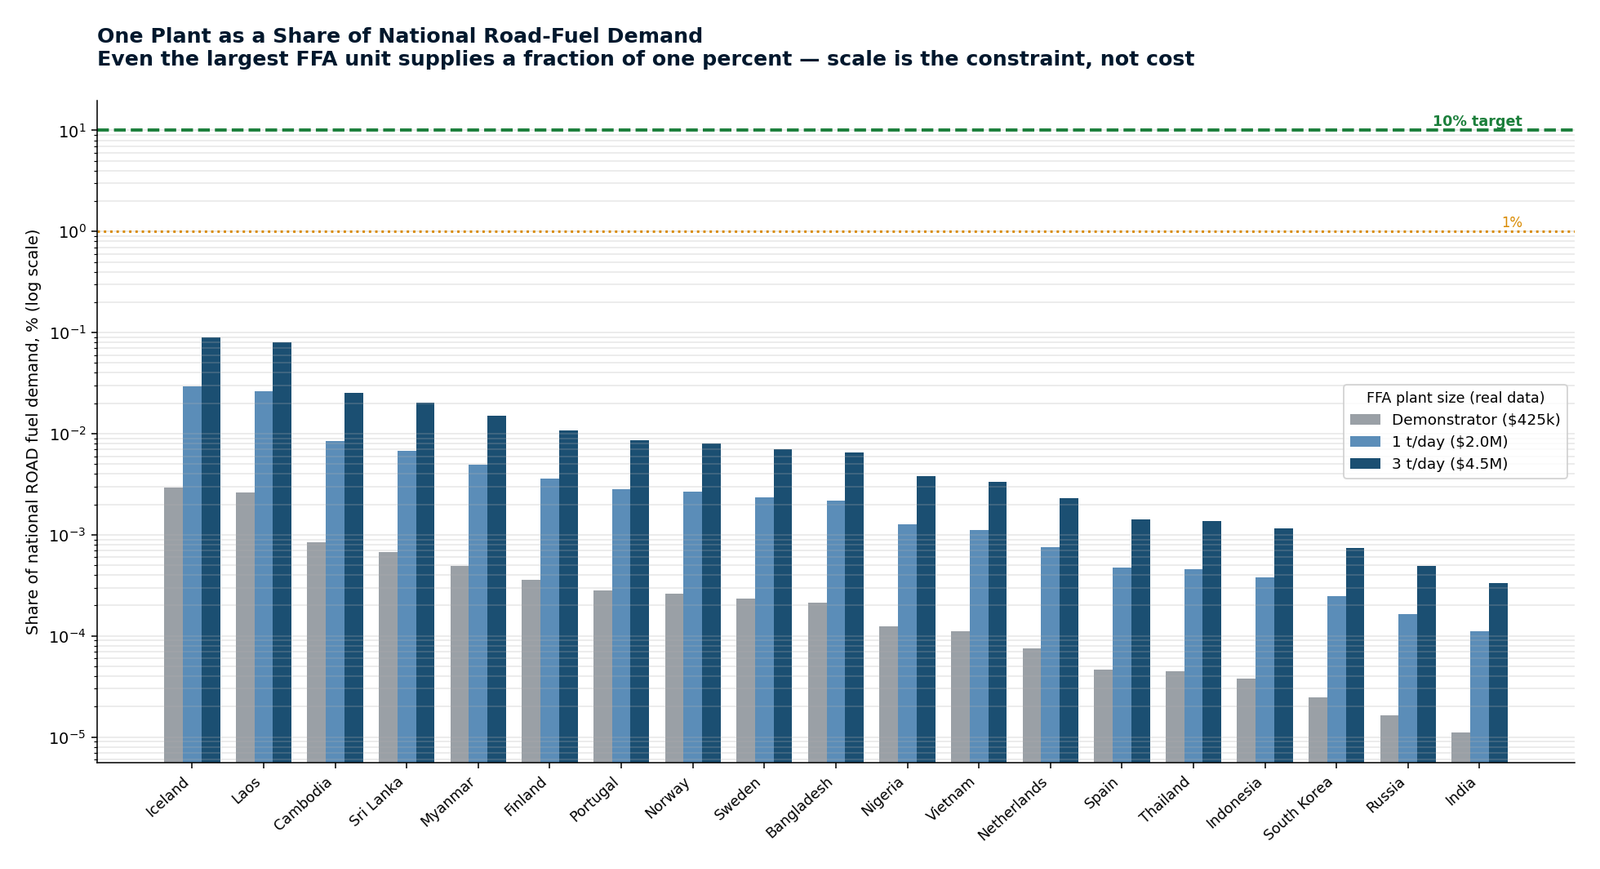The width and height of the screenshot is (1600, 869).
Task: Click Bangladesh's gray Demonstrator bar
Action: [x=818, y=682]
